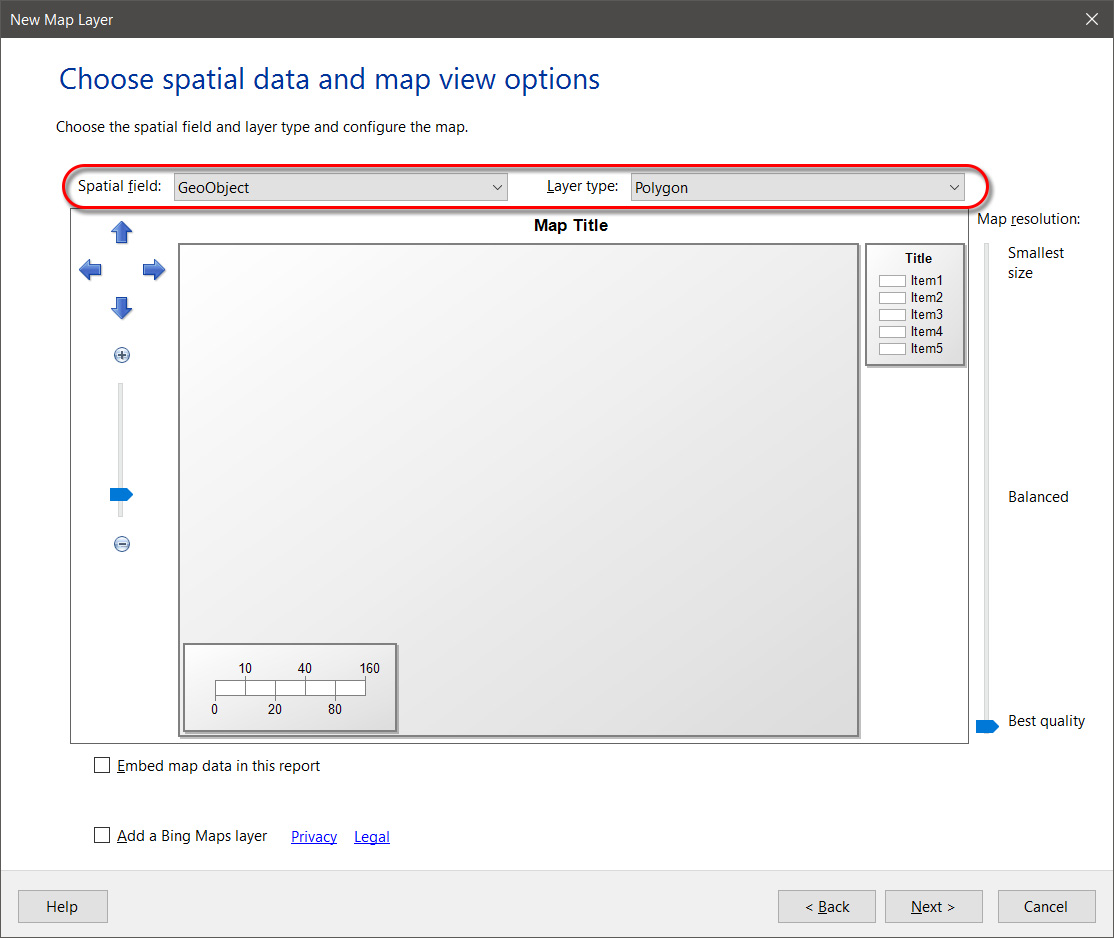Click the Next button
The height and width of the screenshot is (938, 1114).
933,907
